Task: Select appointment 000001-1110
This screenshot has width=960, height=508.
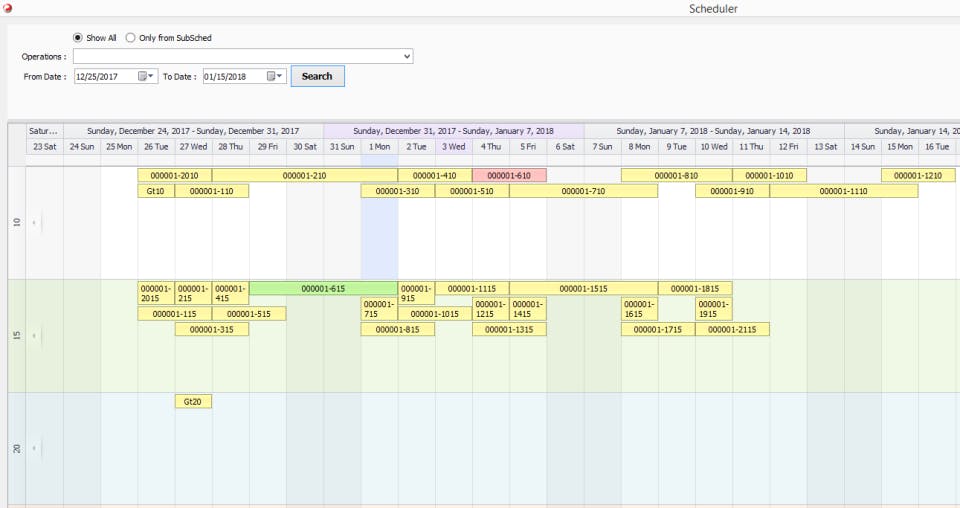Action: (x=844, y=191)
